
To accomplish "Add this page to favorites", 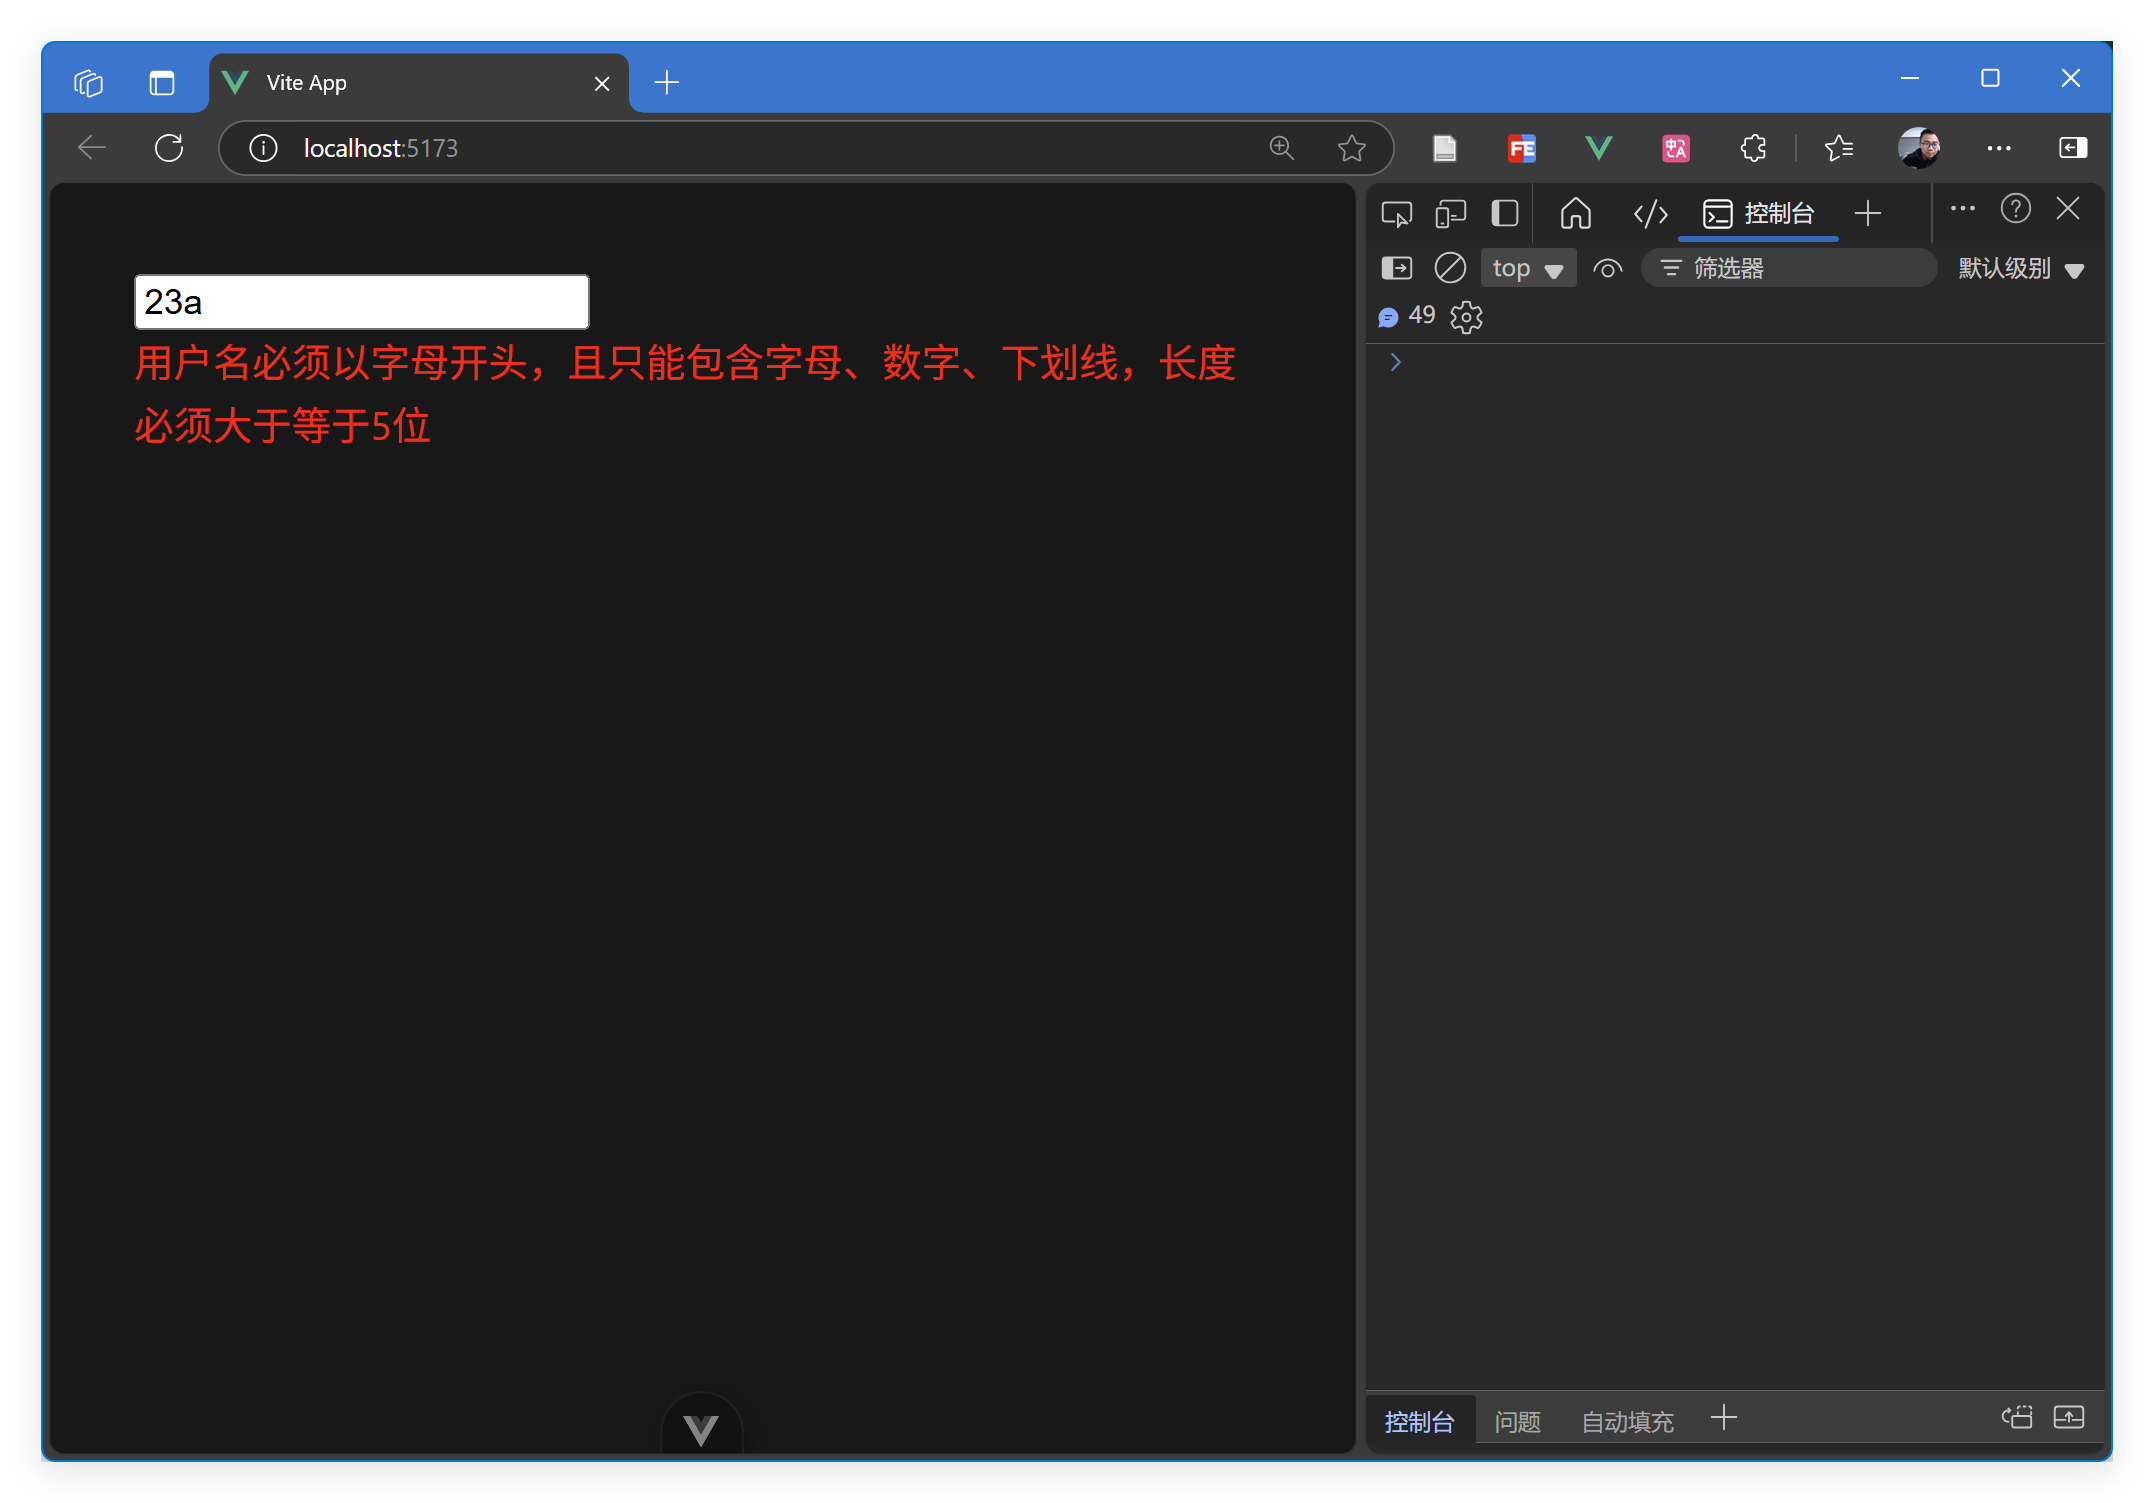I will (x=1352, y=148).
